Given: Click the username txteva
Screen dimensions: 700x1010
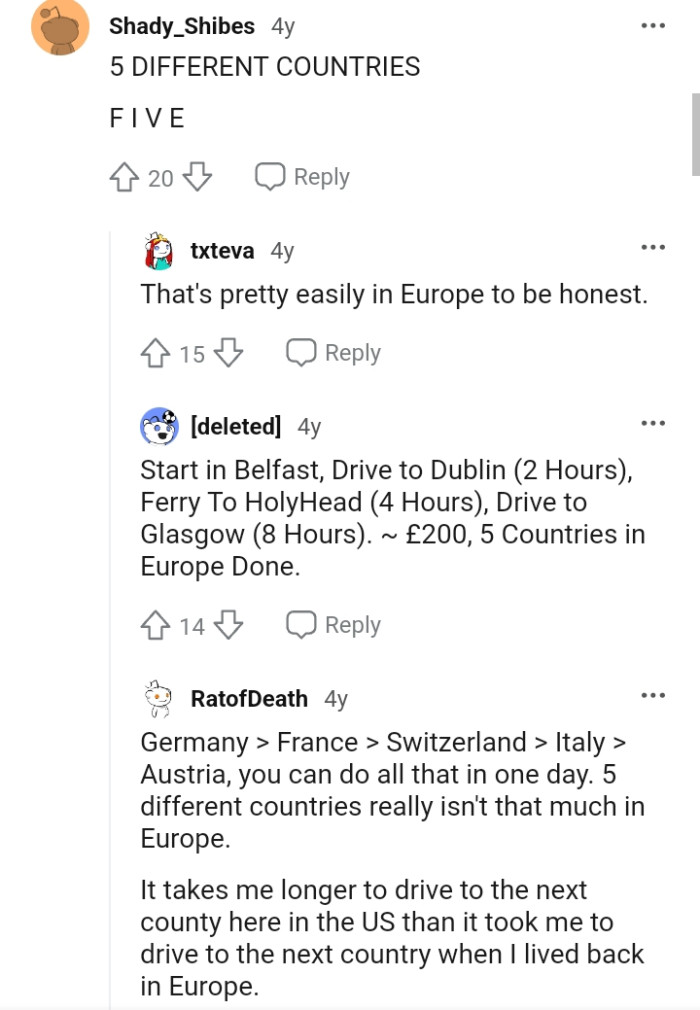Looking at the screenshot, I should pyautogui.click(x=221, y=251).
